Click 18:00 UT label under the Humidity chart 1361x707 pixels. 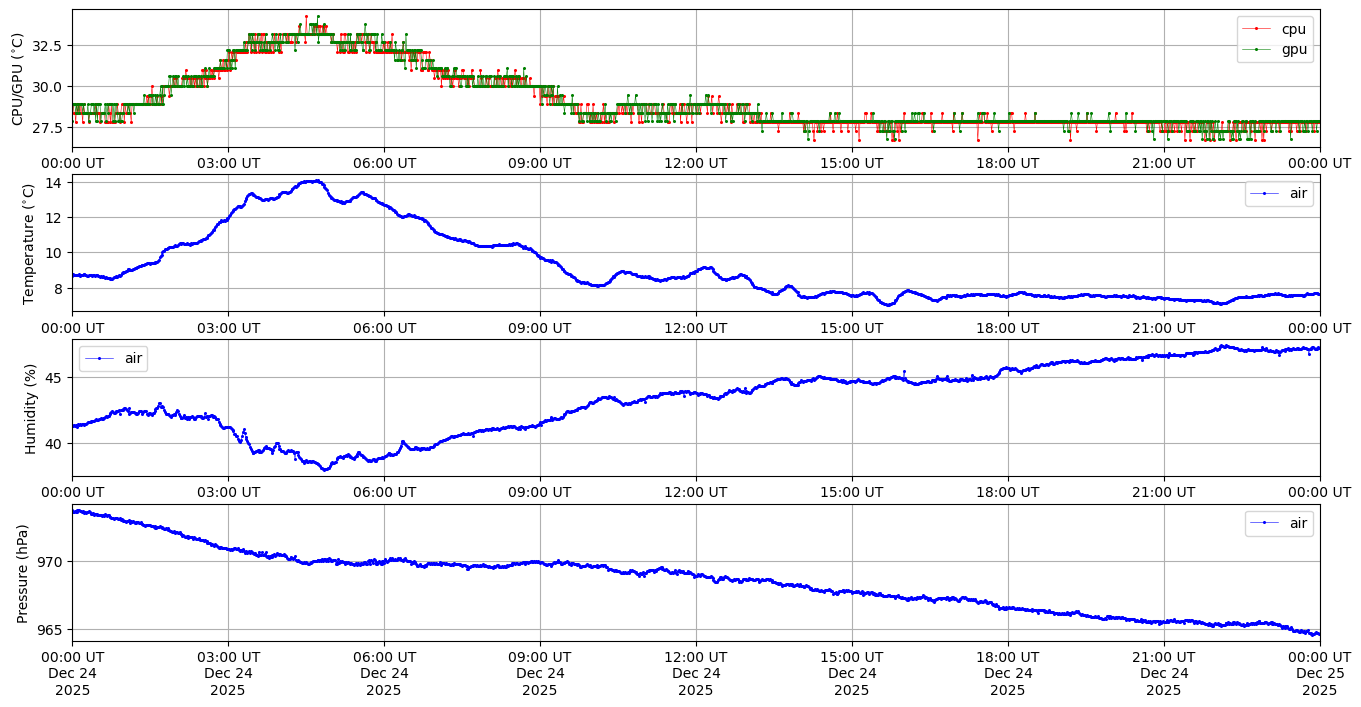(1007, 492)
